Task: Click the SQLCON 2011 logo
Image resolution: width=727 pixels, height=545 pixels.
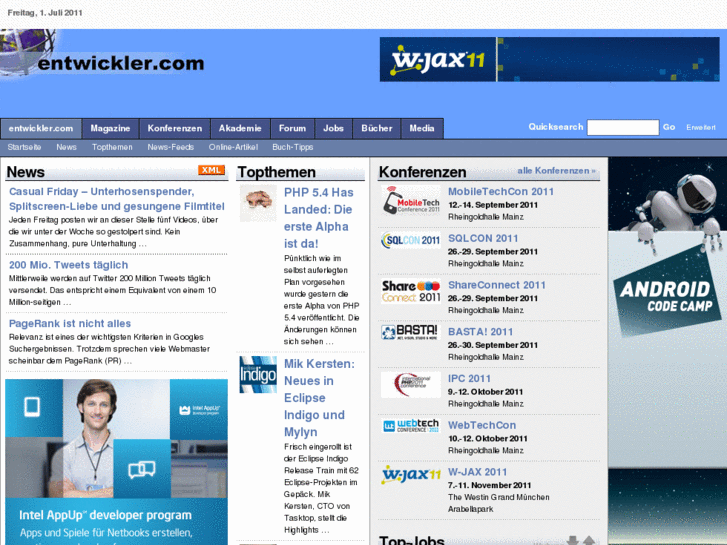Action: pos(411,240)
